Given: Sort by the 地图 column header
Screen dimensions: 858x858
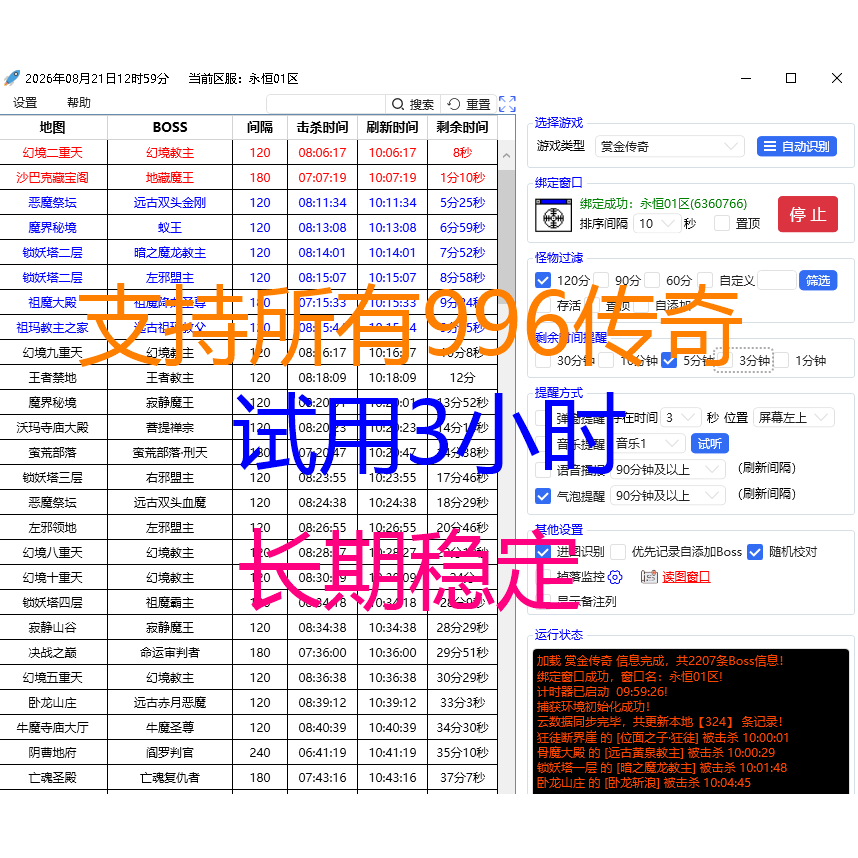Looking at the screenshot, I should [x=53, y=127].
